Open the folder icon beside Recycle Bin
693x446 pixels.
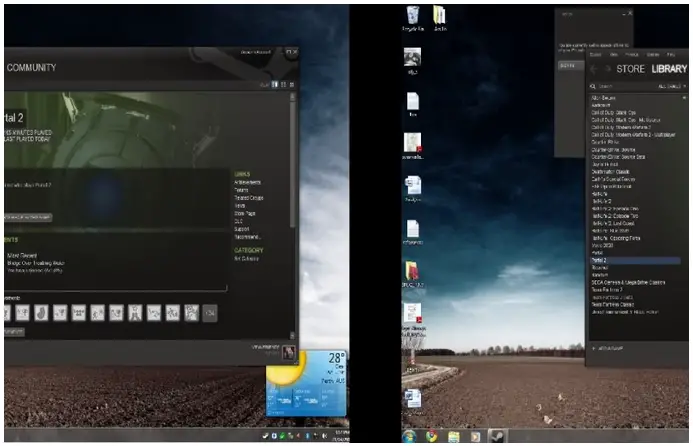(x=439, y=19)
